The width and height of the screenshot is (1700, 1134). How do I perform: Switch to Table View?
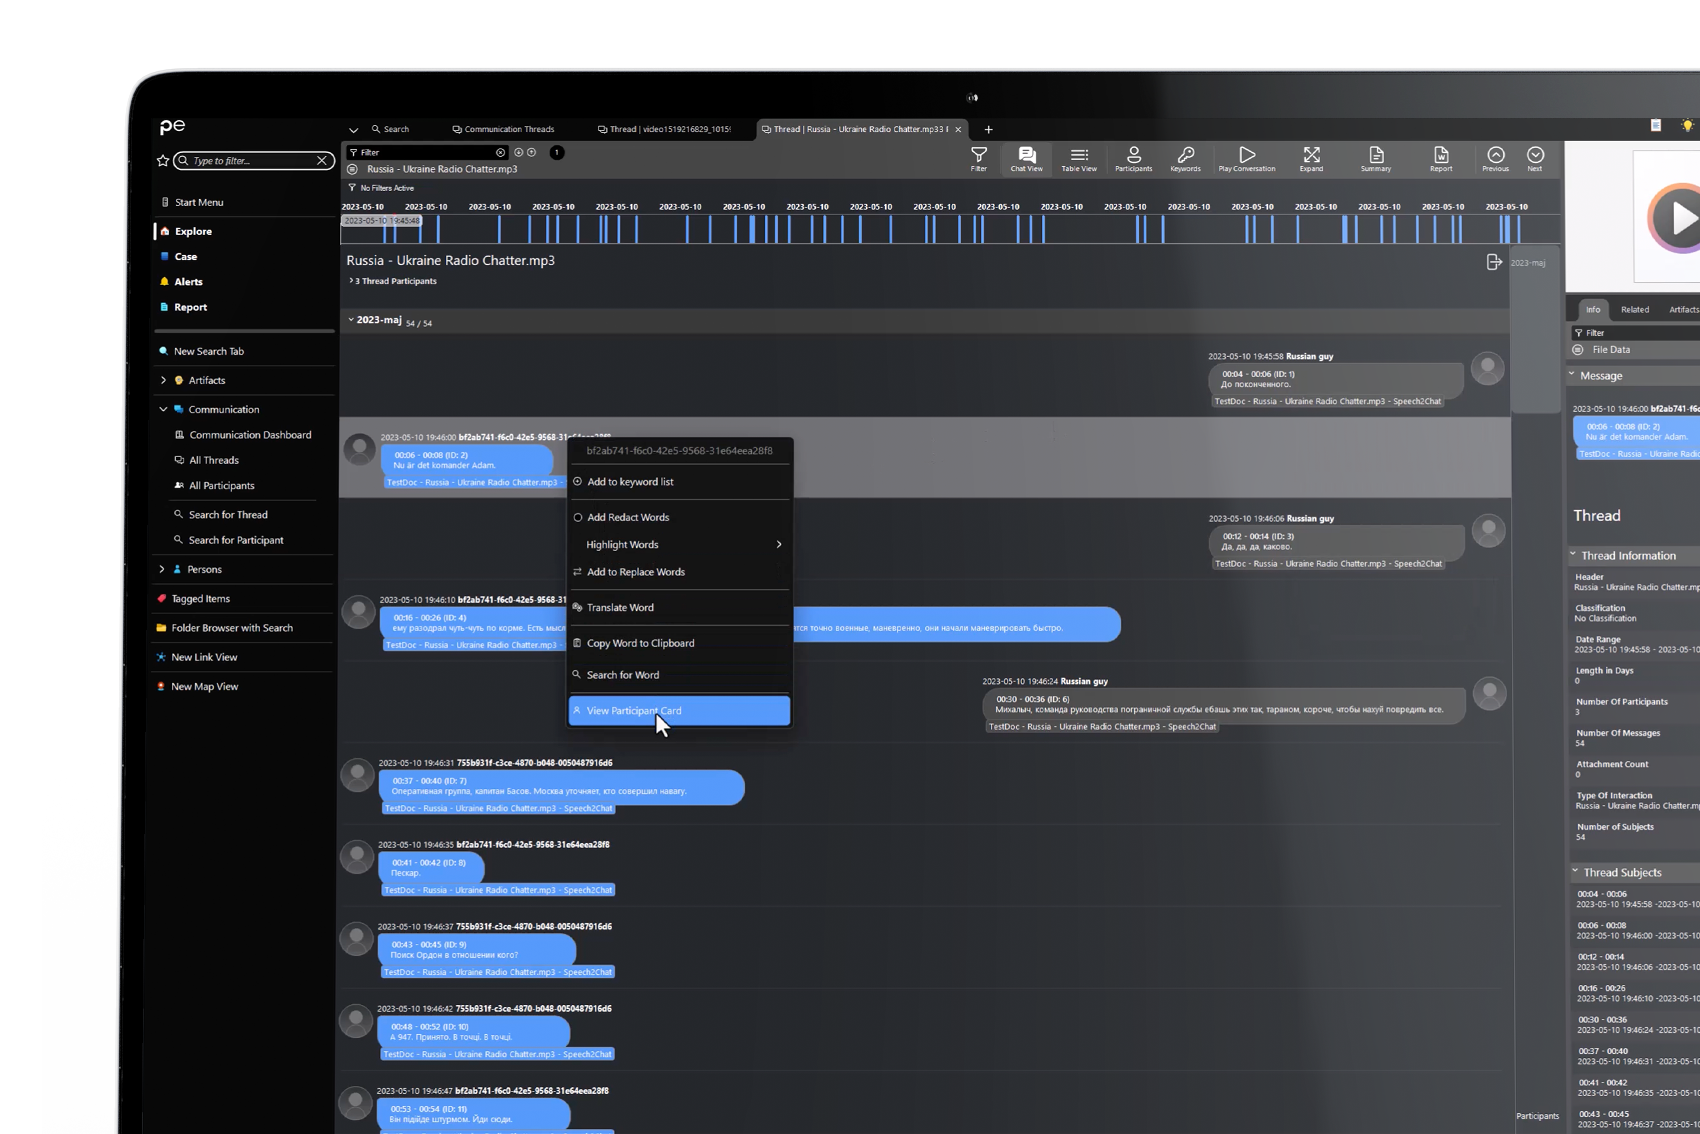point(1078,158)
